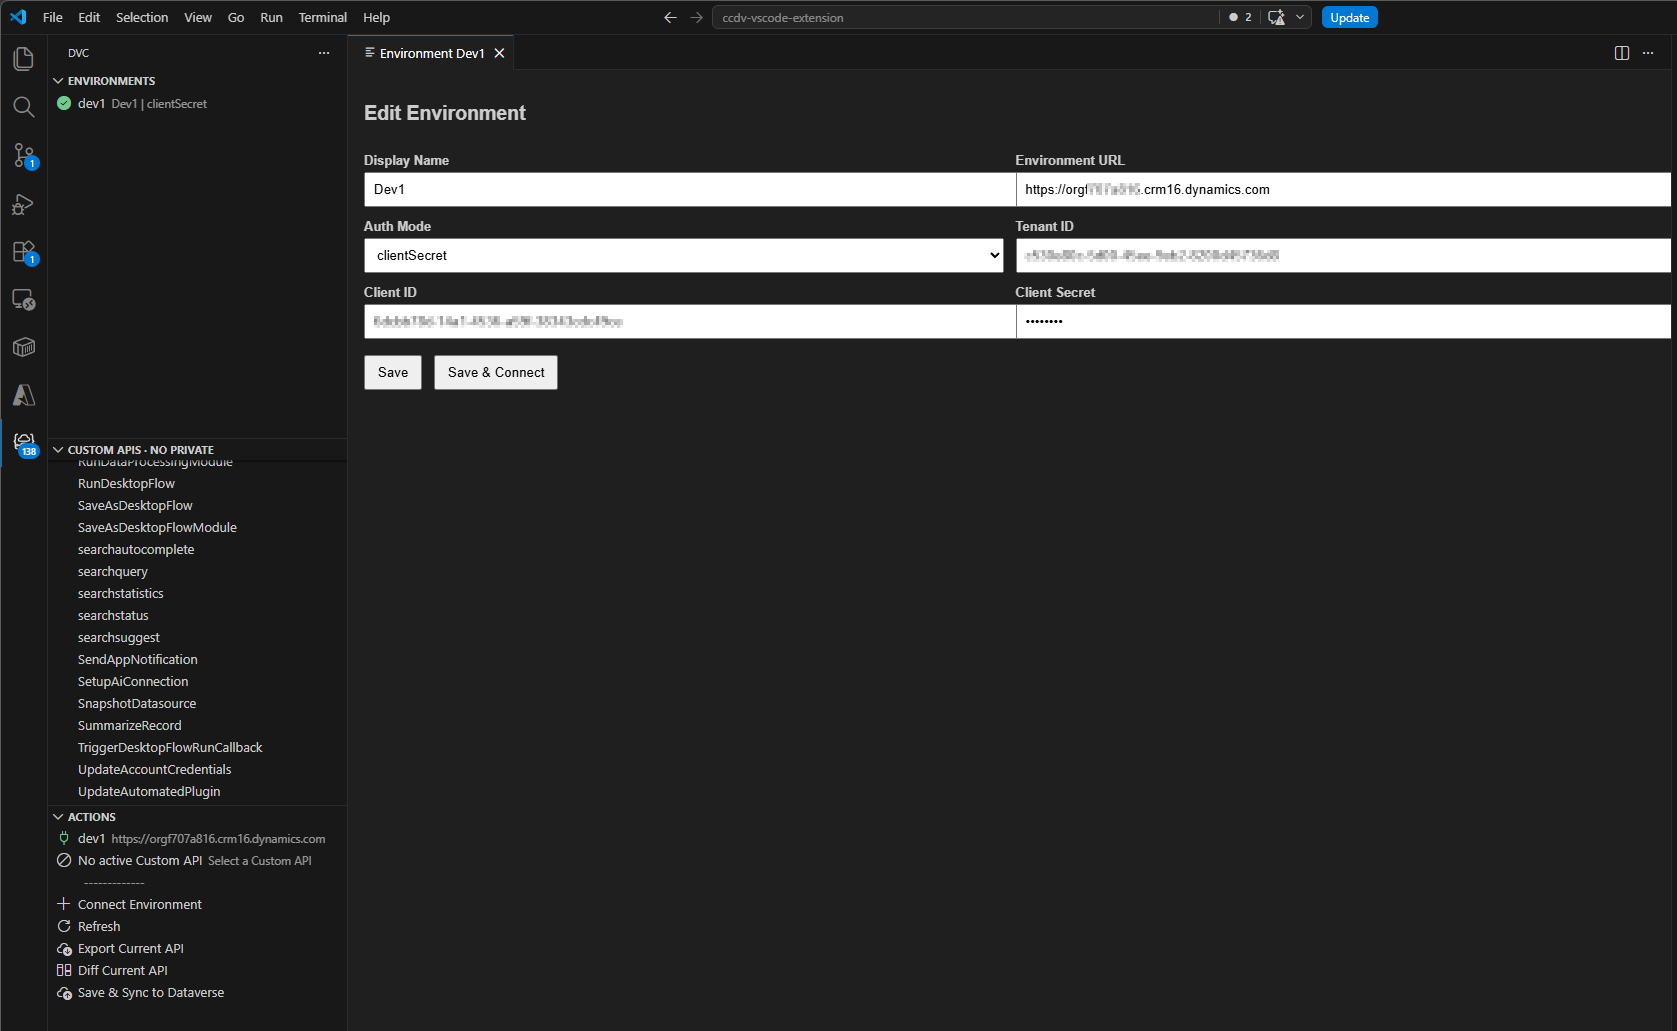Click the green connected check for dev1
The width and height of the screenshot is (1677, 1031).
click(64, 103)
